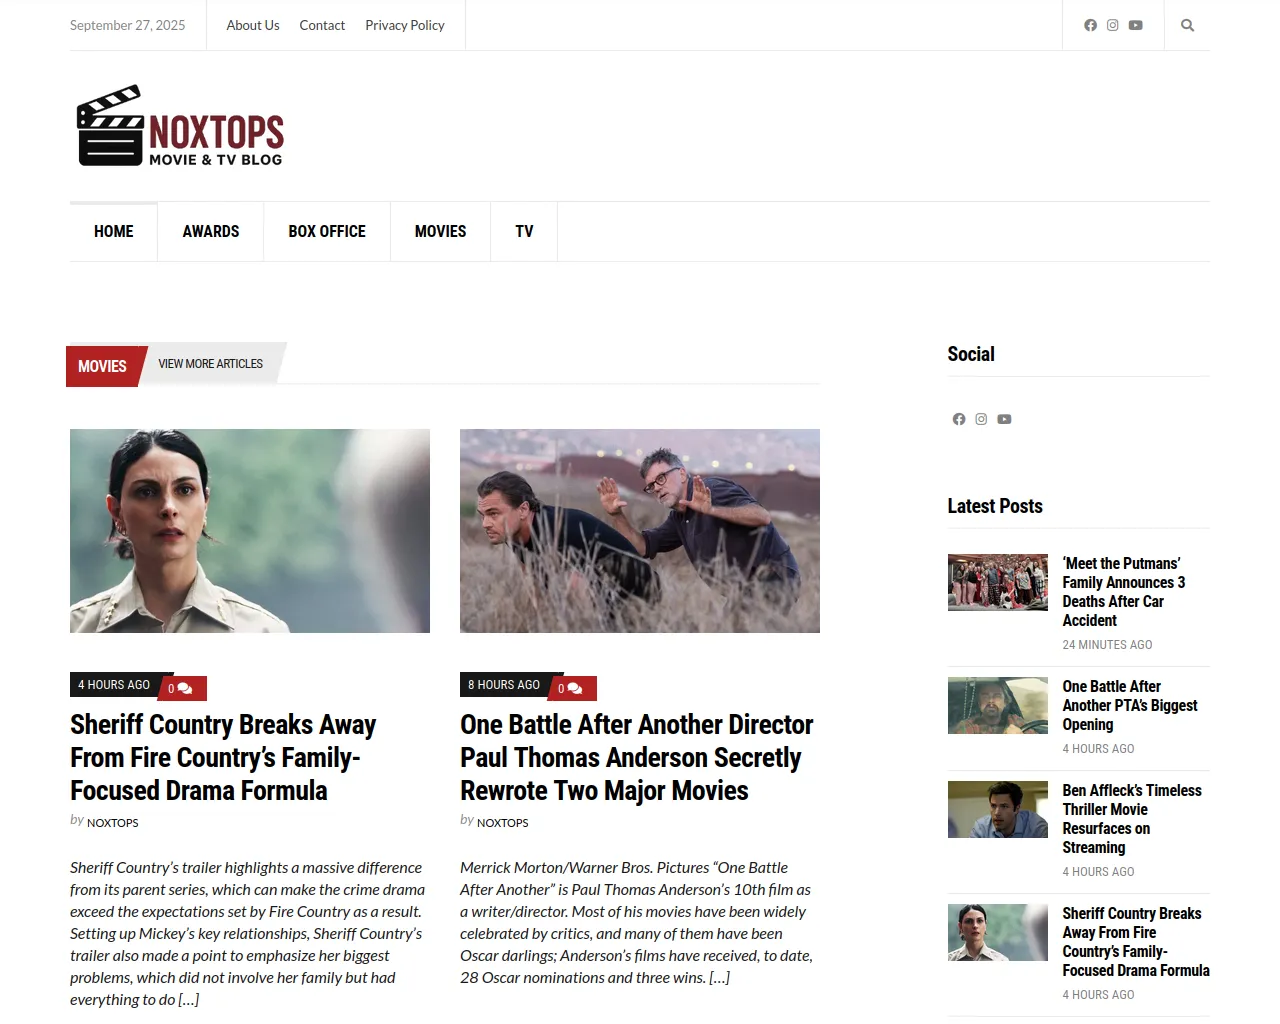This screenshot has width=1280, height=1024.
Task: Go to the Home menu item
Action: (114, 231)
